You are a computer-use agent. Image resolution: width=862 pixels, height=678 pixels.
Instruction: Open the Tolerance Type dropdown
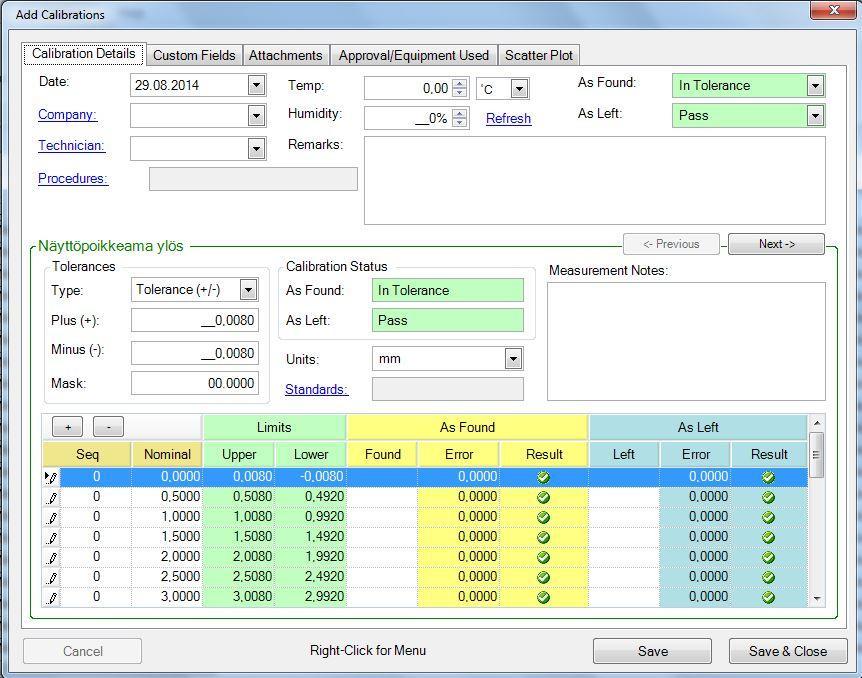(248, 289)
